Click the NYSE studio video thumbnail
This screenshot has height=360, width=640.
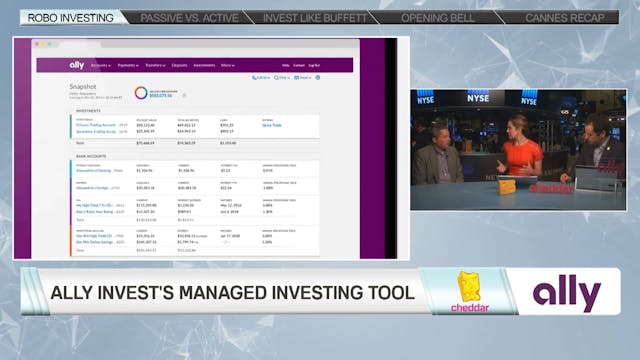(518, 150)
